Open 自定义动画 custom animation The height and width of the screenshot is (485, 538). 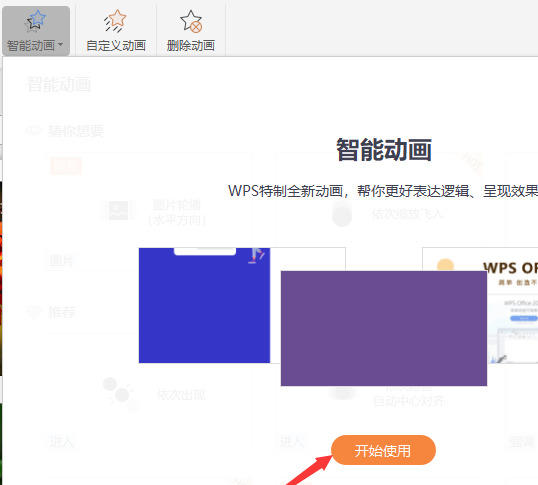click(x=116, y=31)
